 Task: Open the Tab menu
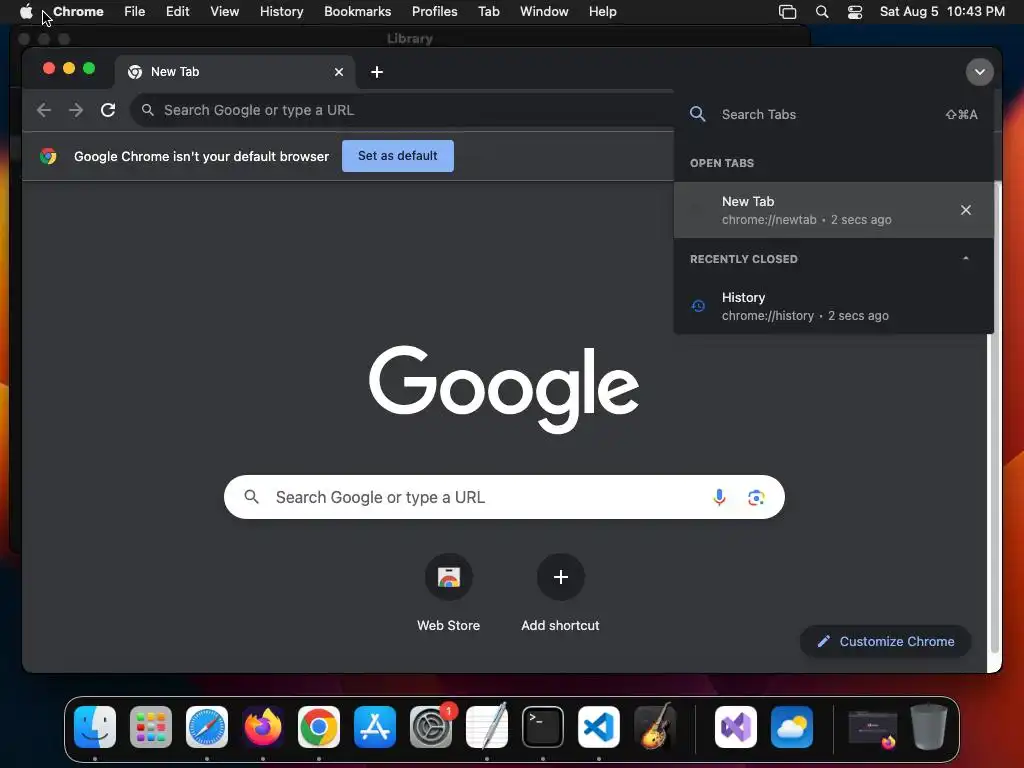click(x=488, y=12)
